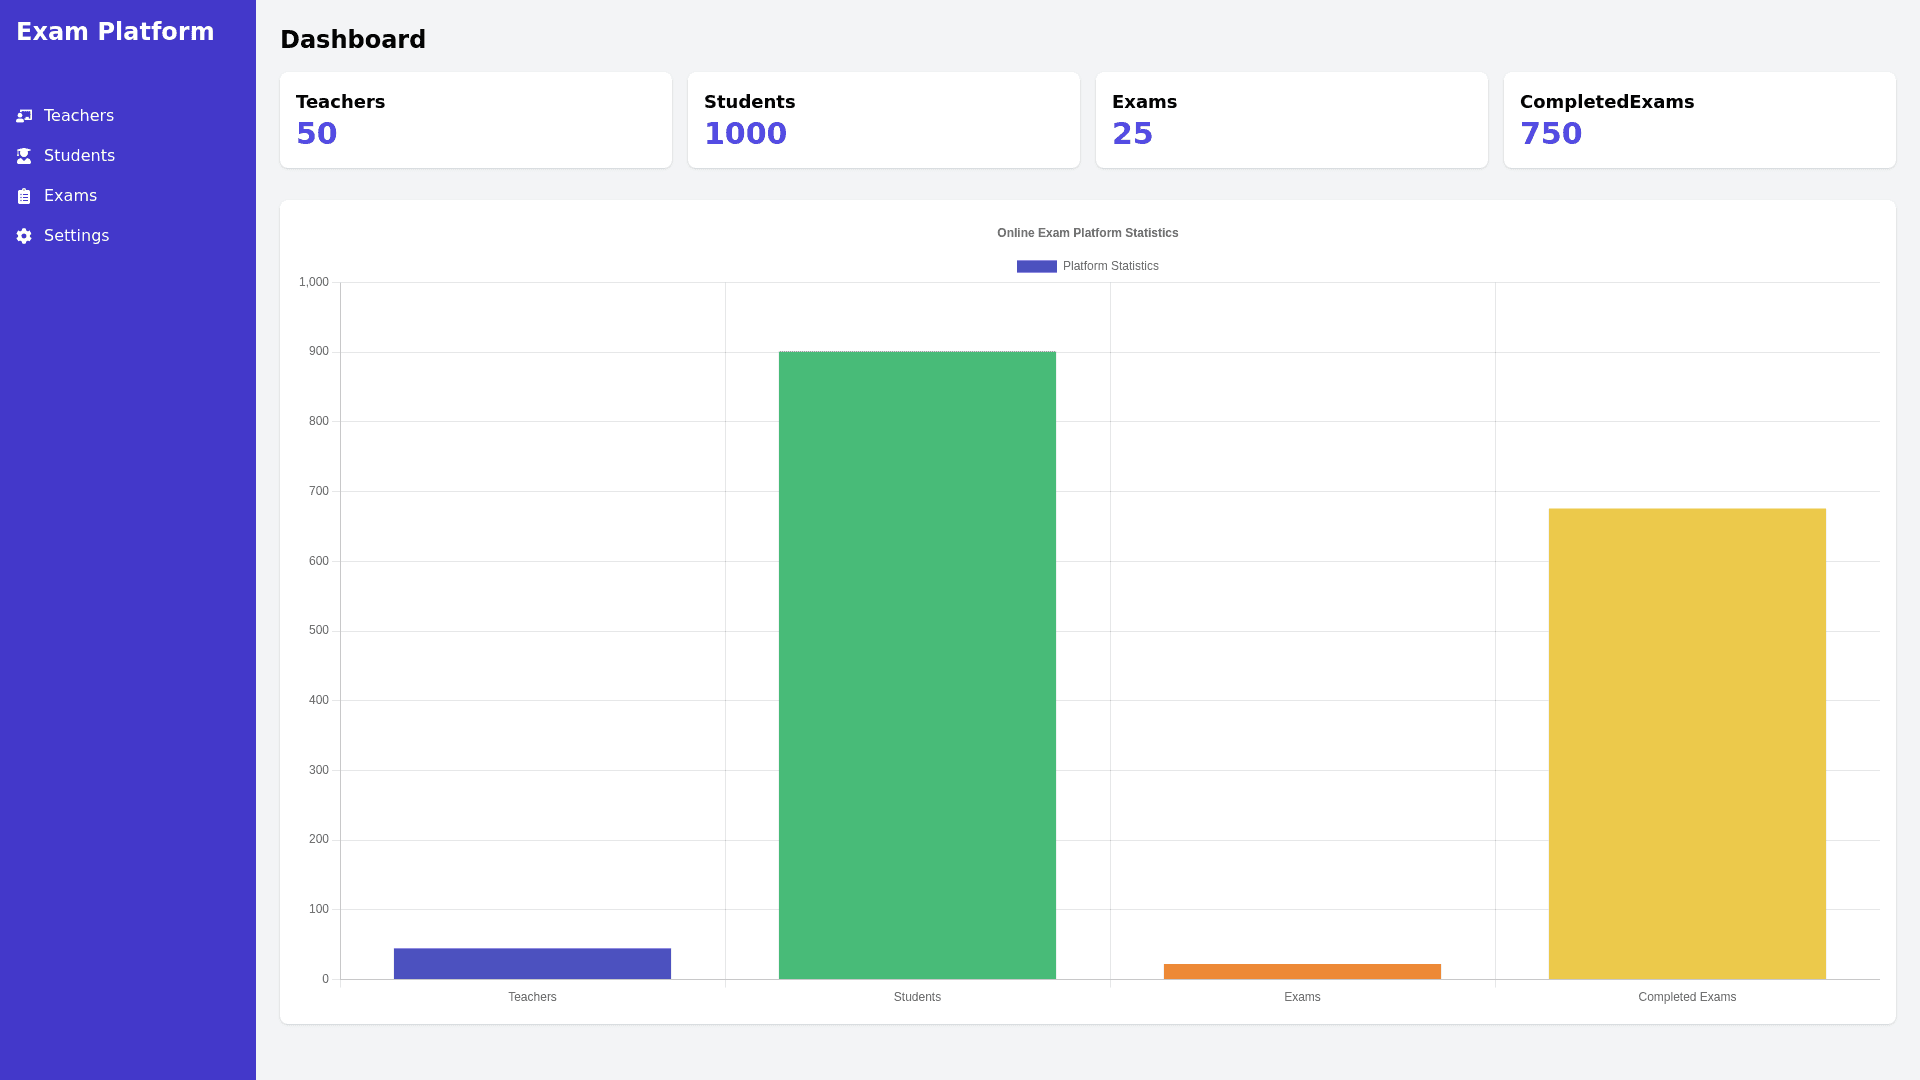Click the Teachers icon in sidebar
The width and height of the screenshot is (1920, 1080).
[x=24, y=116]
